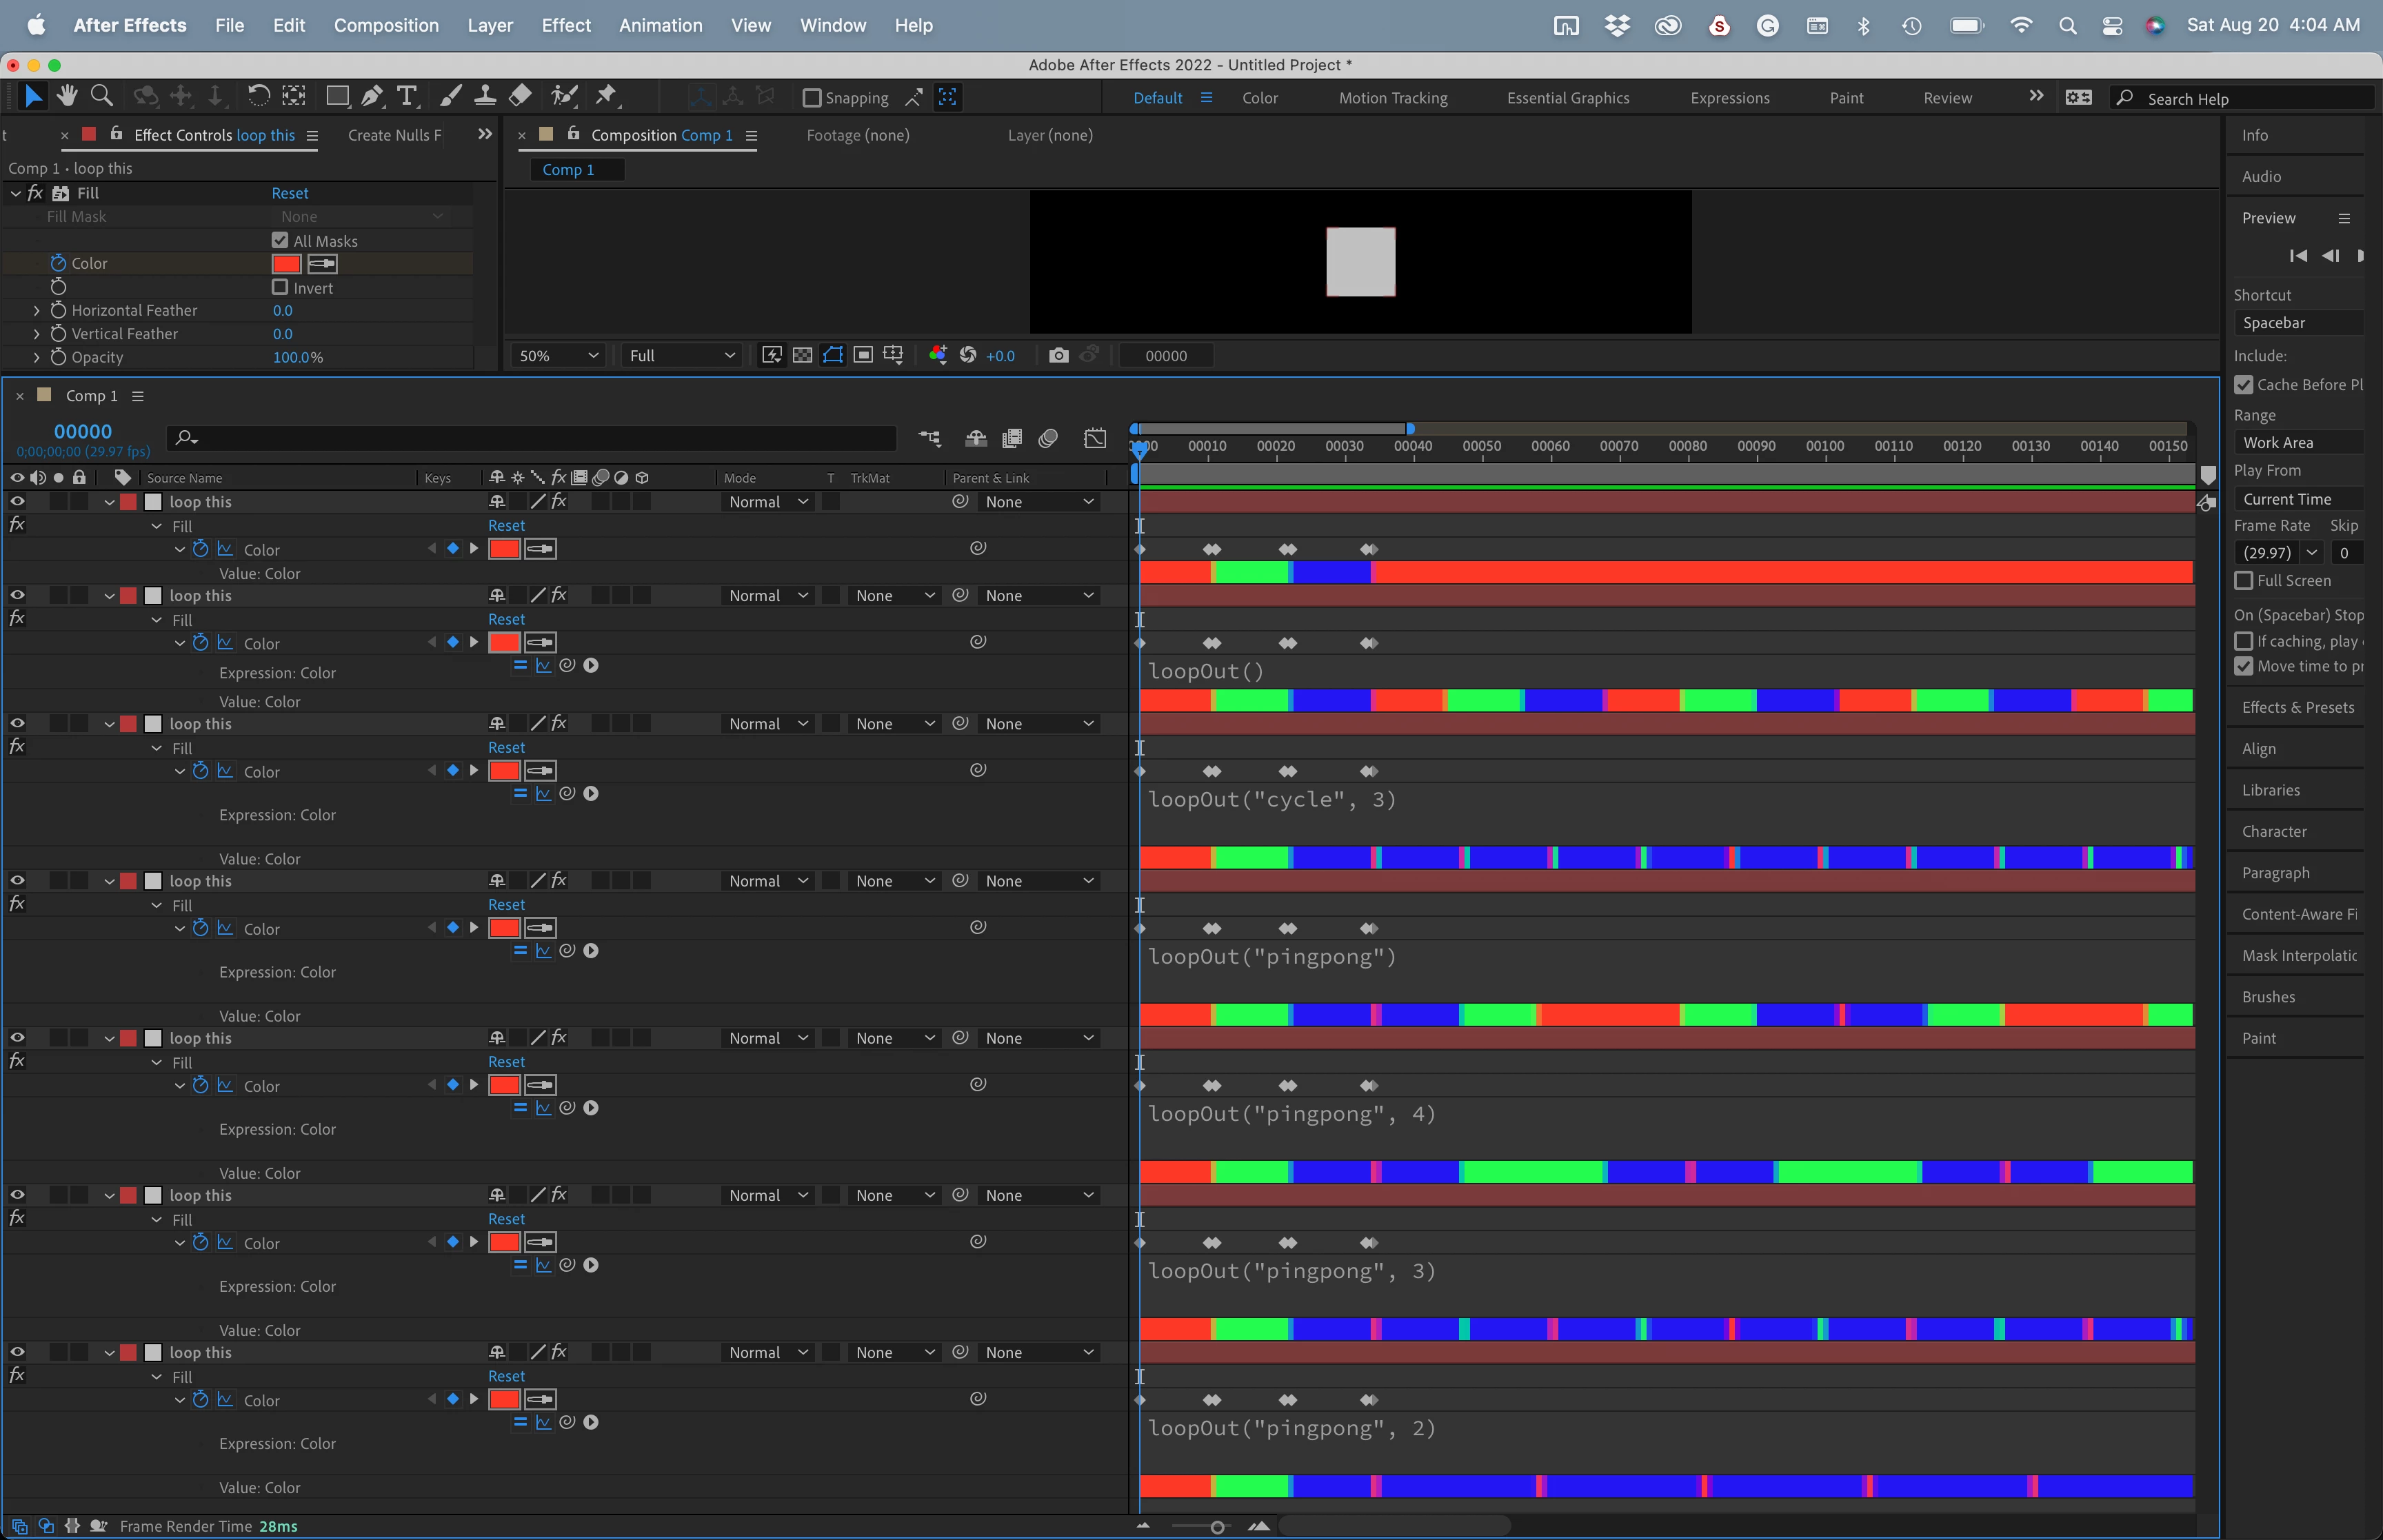Select the Eraser tool
The image size is (2383, 1540).
(x=520, y=96)
